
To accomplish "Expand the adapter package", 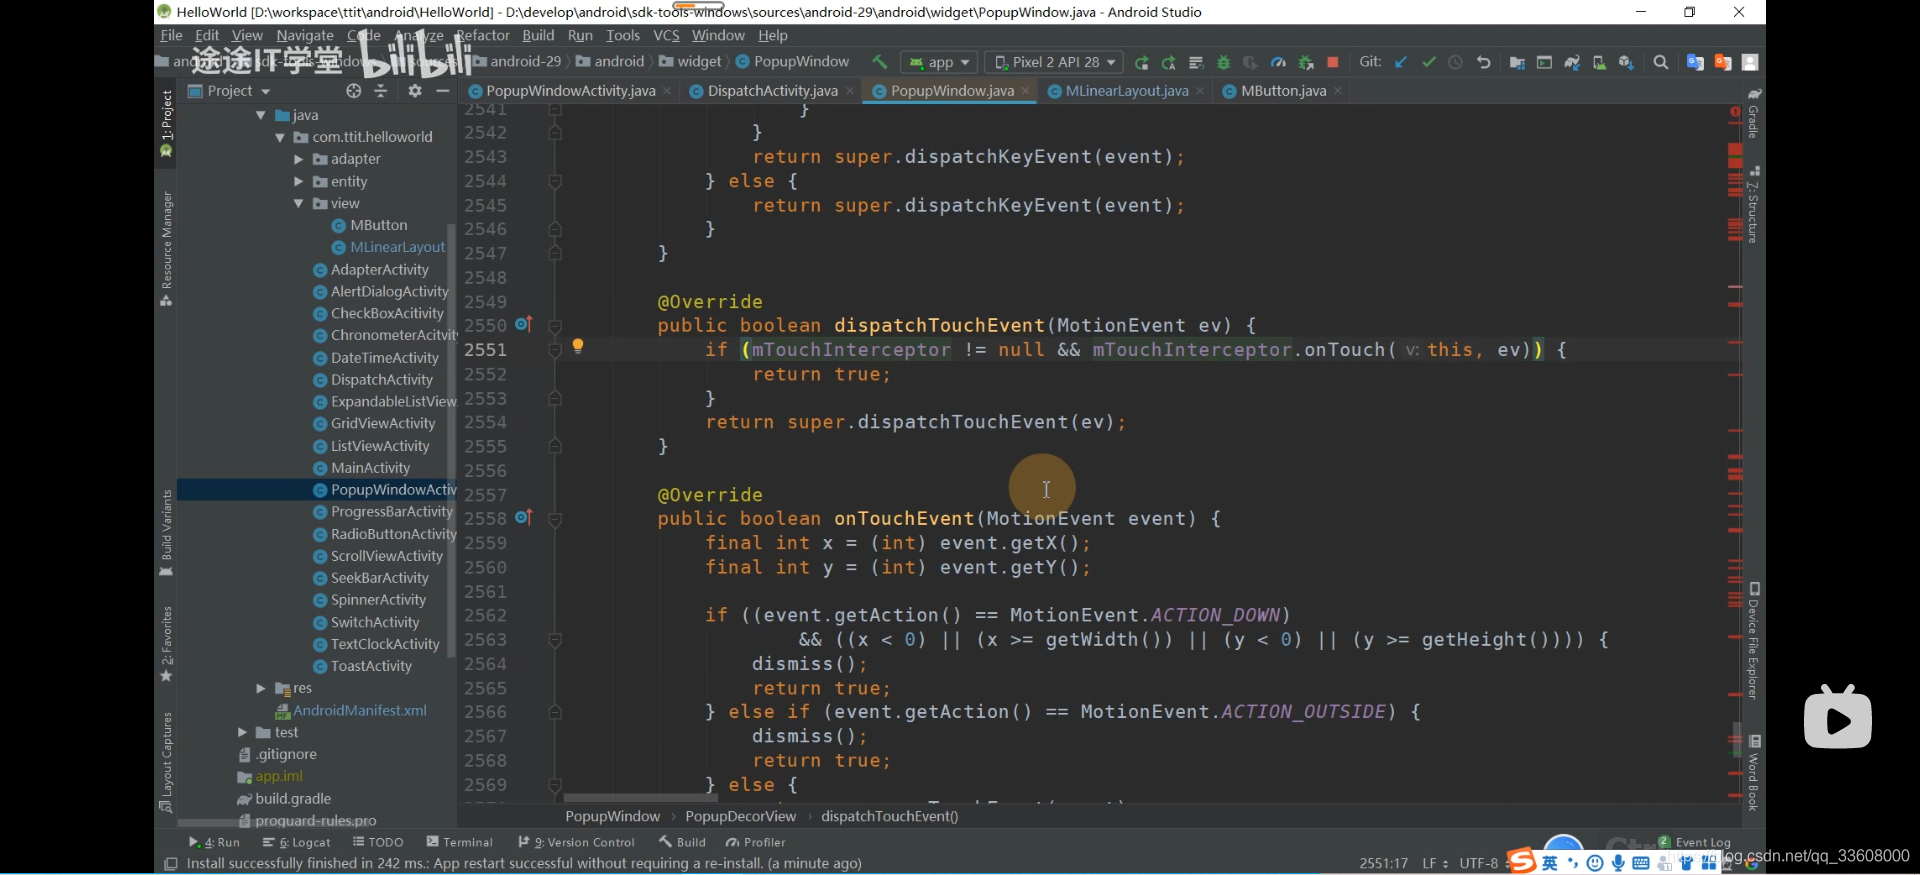I will pos(298,159).
